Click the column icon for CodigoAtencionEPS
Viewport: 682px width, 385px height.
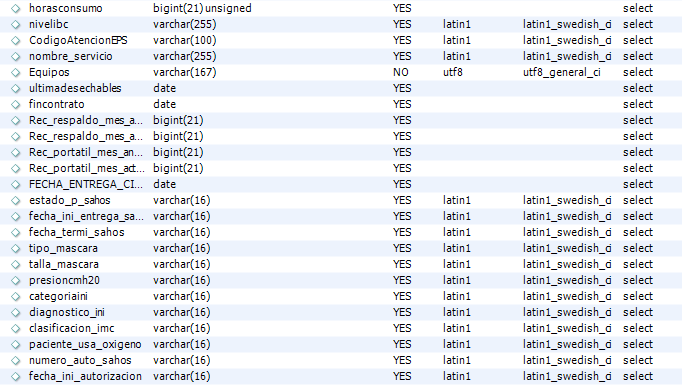[x=16, y=41]
